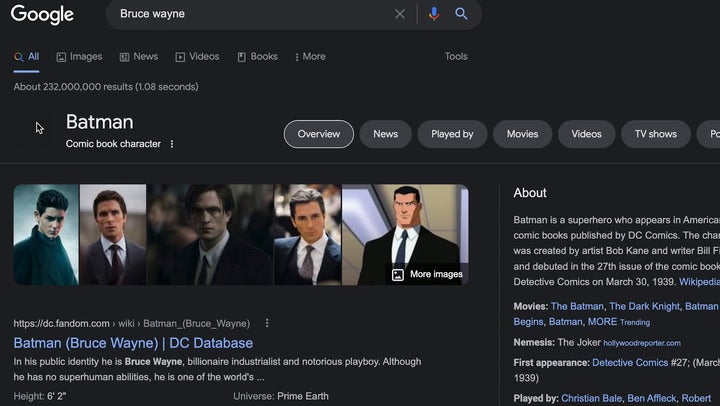This screenshot has width=720, height=406.
Task: Switch to the News search tab
Action: [x=138, y=57]
